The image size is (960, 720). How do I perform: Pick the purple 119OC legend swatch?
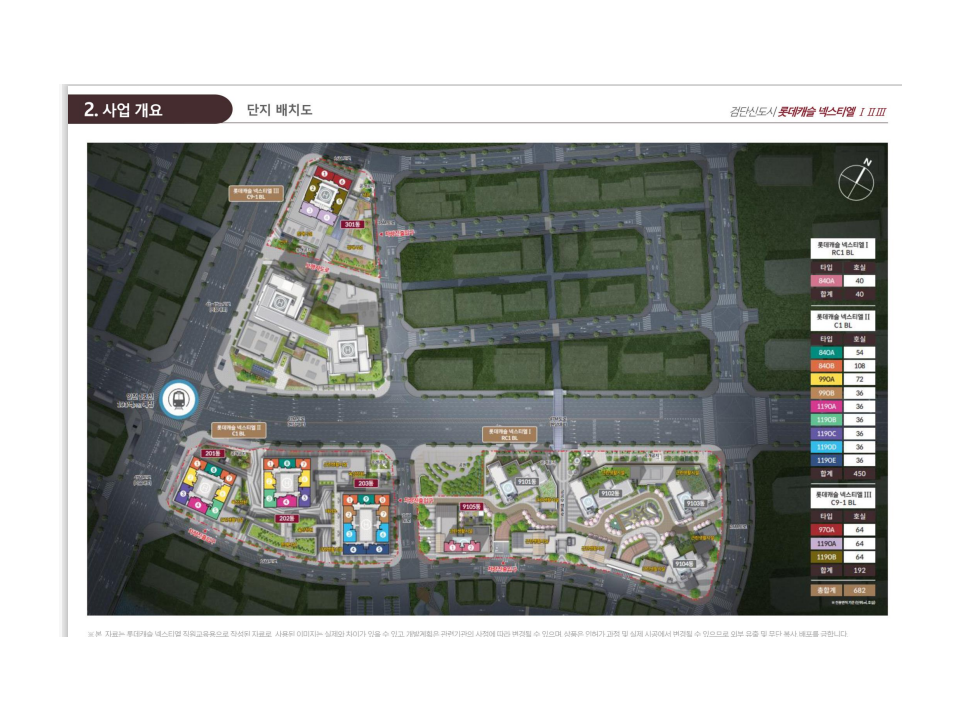pyautogui.click(x=827, y=433)
